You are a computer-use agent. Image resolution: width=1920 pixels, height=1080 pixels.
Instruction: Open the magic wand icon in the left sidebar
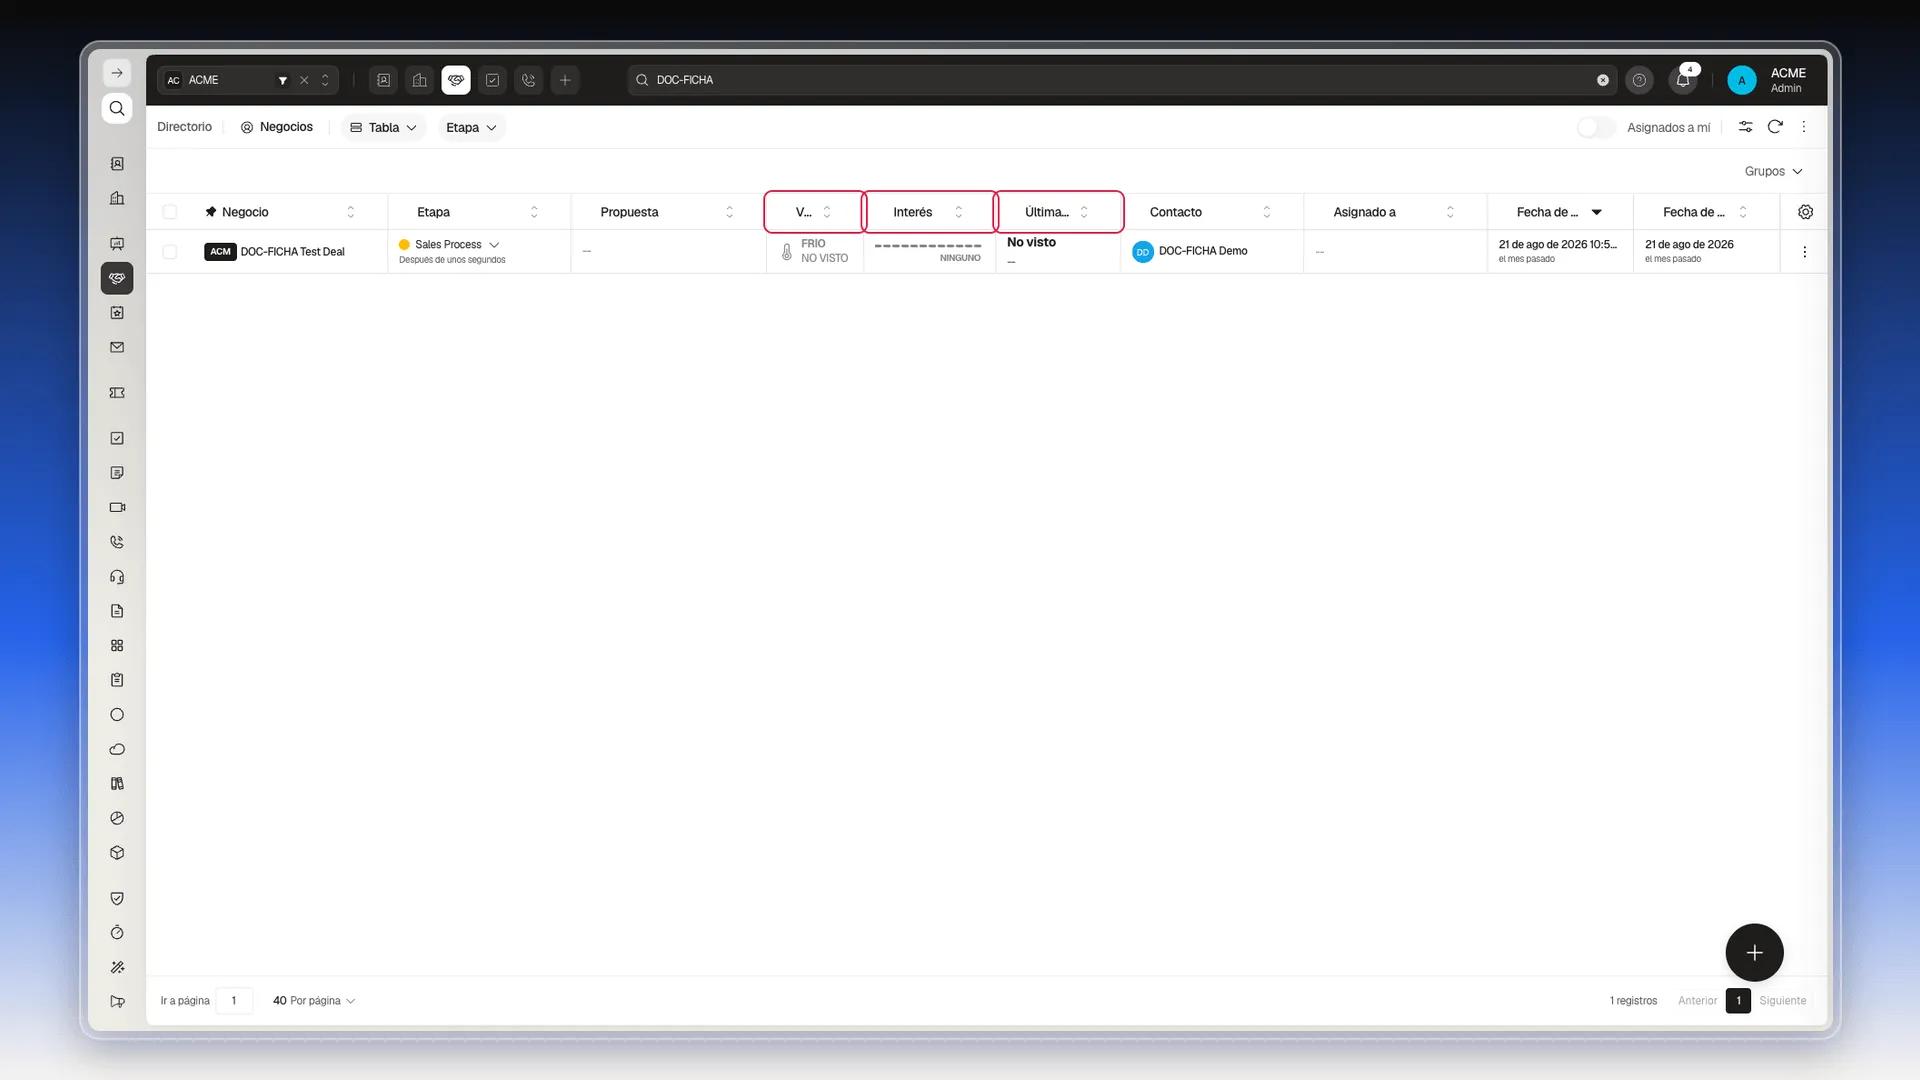(x=117, y=967)
